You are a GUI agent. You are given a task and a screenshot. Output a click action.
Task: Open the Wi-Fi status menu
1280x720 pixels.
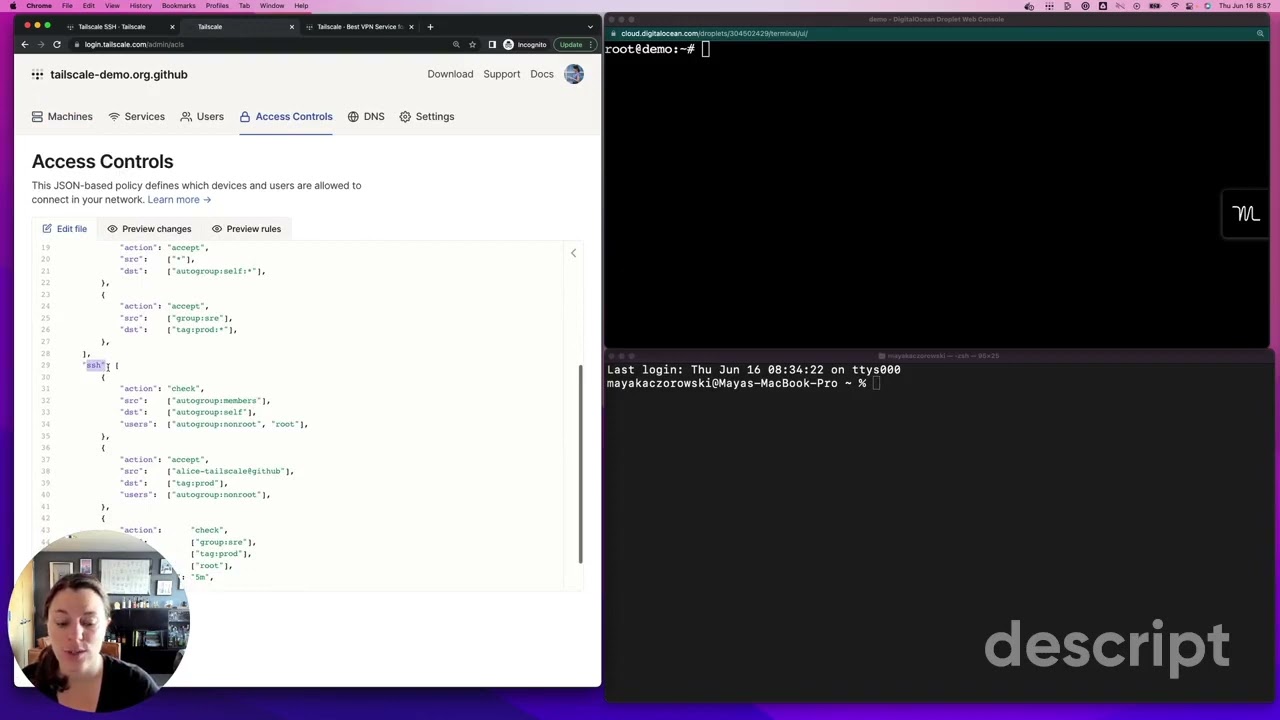tap(1174, 6)
